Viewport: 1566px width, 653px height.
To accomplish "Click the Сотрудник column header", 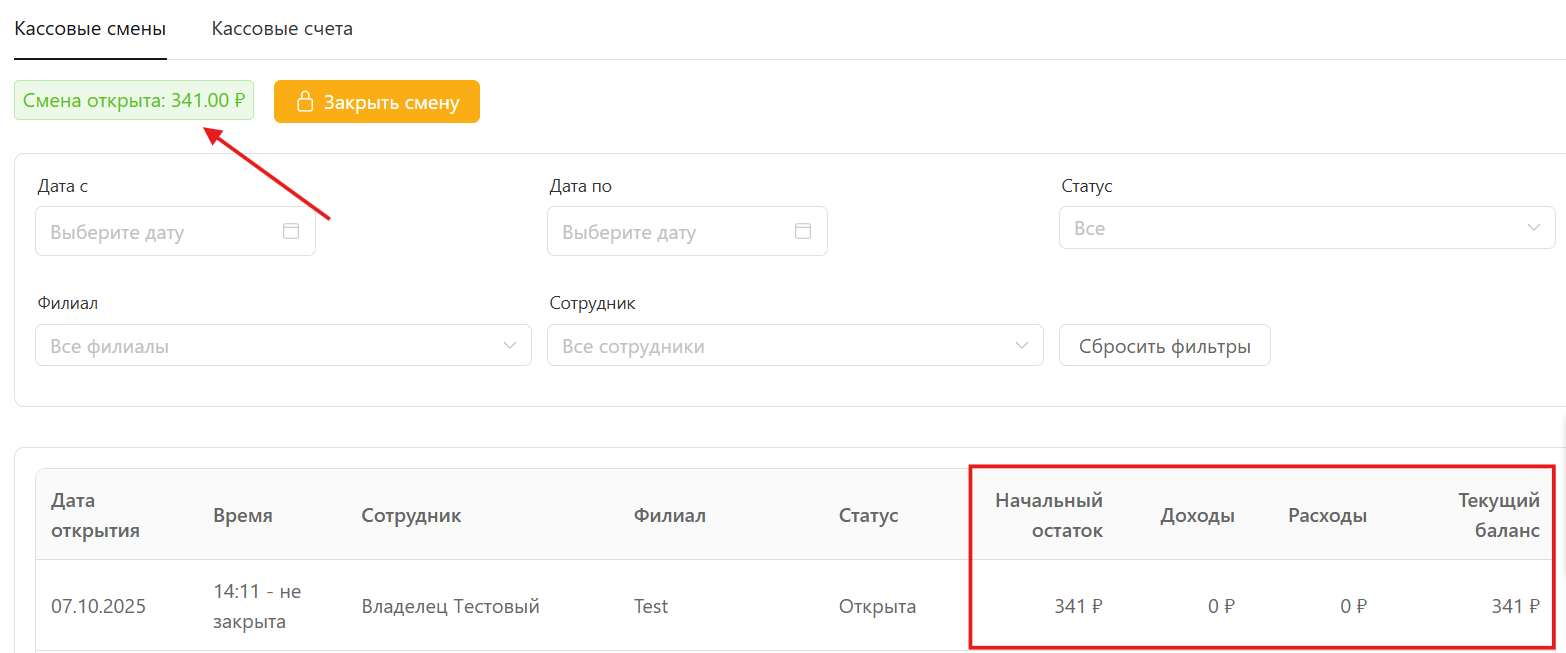I will click(x=411, y=515).
